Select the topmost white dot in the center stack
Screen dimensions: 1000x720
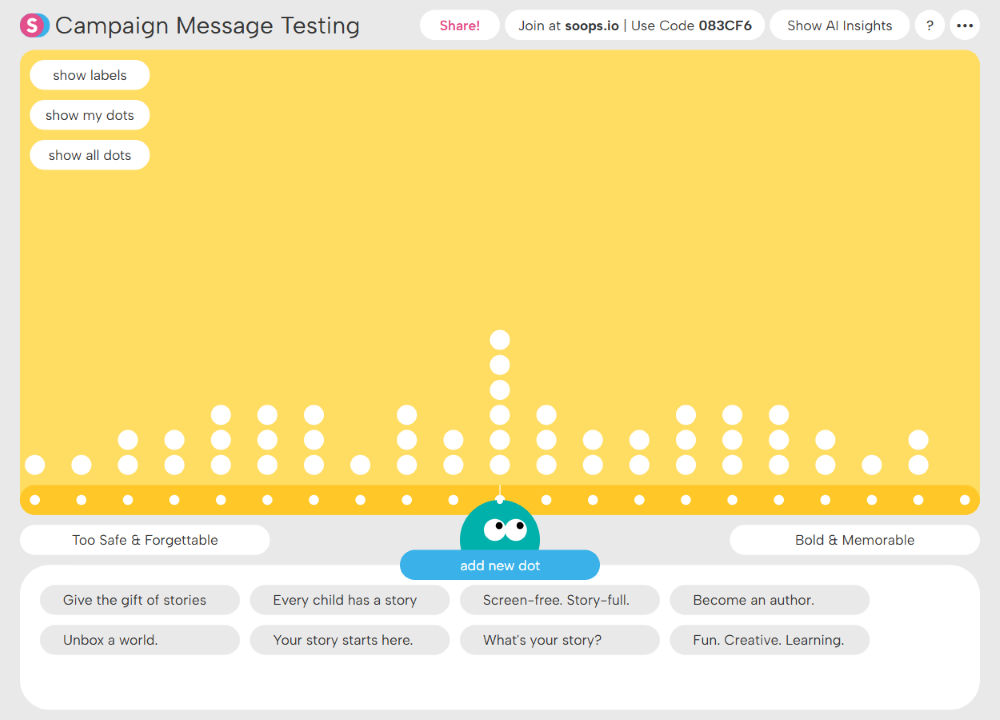click(500, 340)
